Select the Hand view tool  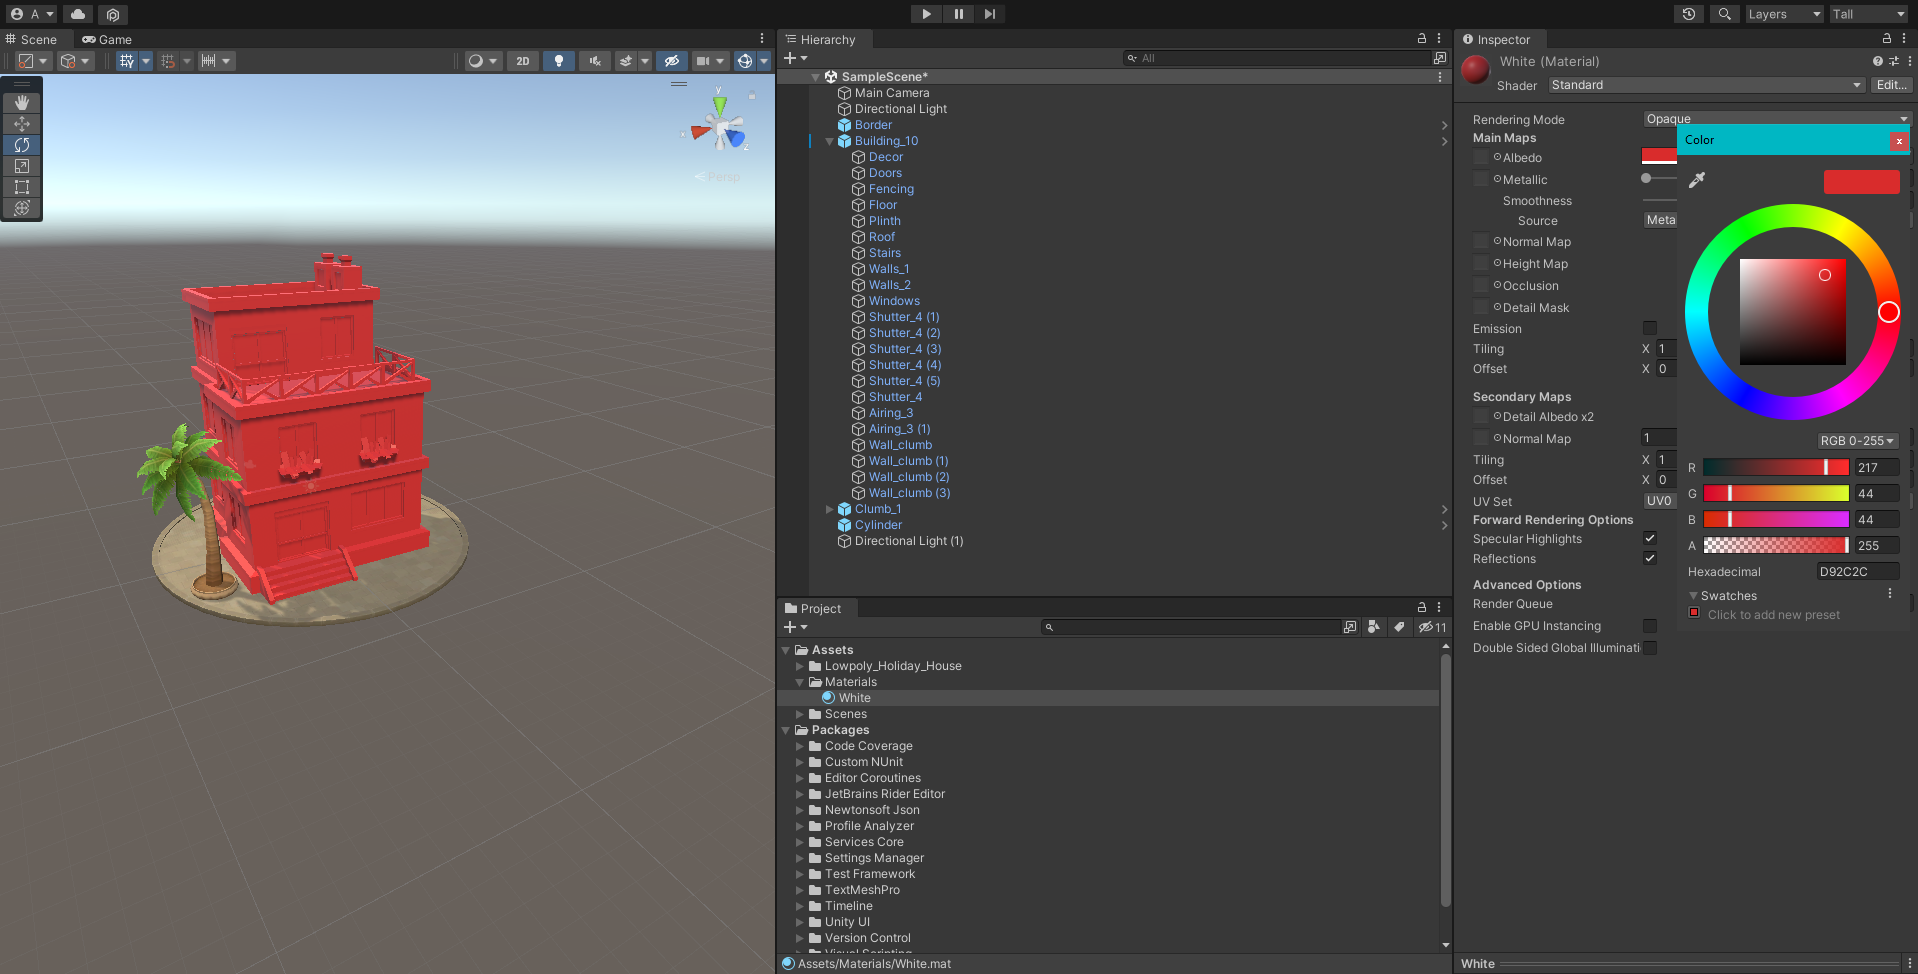pos(22,103)
